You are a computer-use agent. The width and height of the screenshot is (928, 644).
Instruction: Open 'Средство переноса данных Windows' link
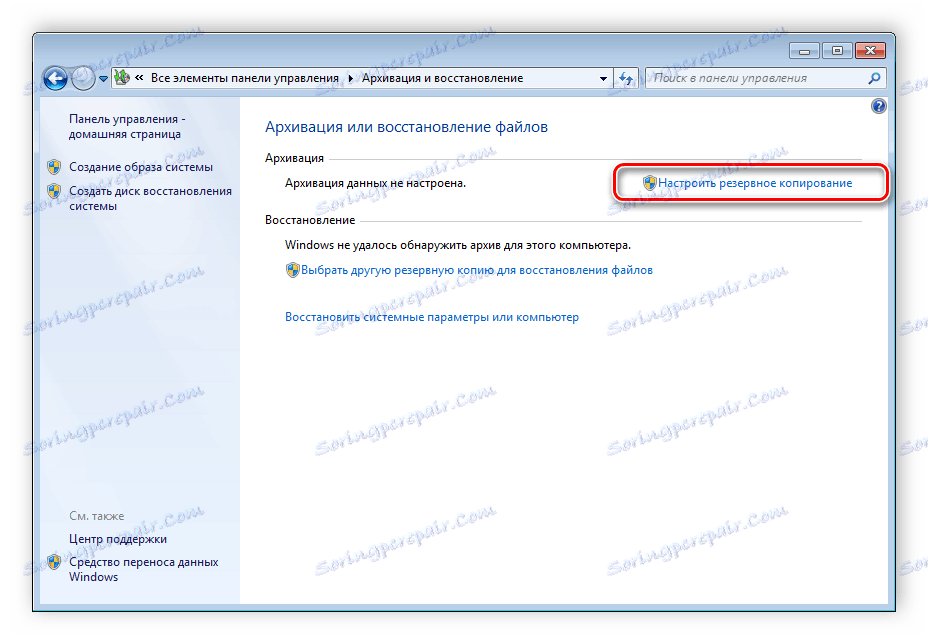tap(143, 569)
